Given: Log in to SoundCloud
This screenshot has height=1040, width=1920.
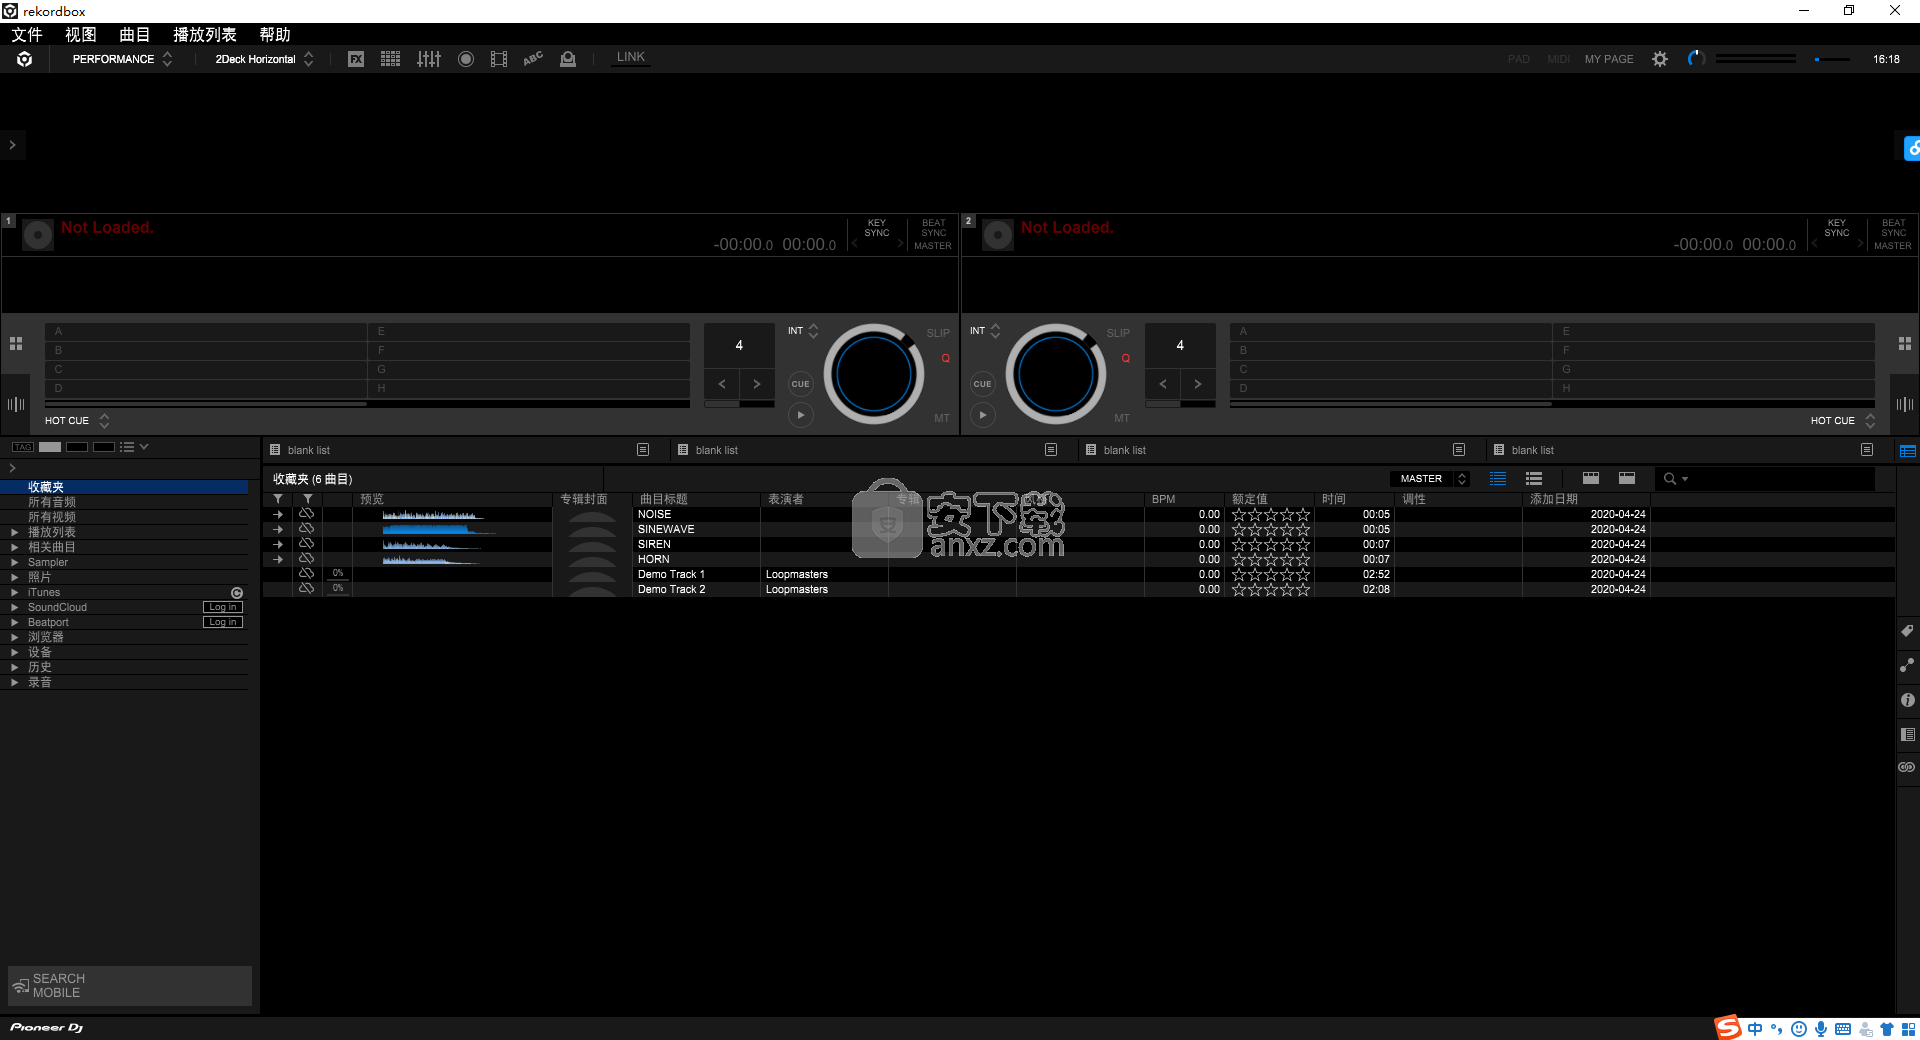Looking at the screenshot, I should click(x=223, y=608).
